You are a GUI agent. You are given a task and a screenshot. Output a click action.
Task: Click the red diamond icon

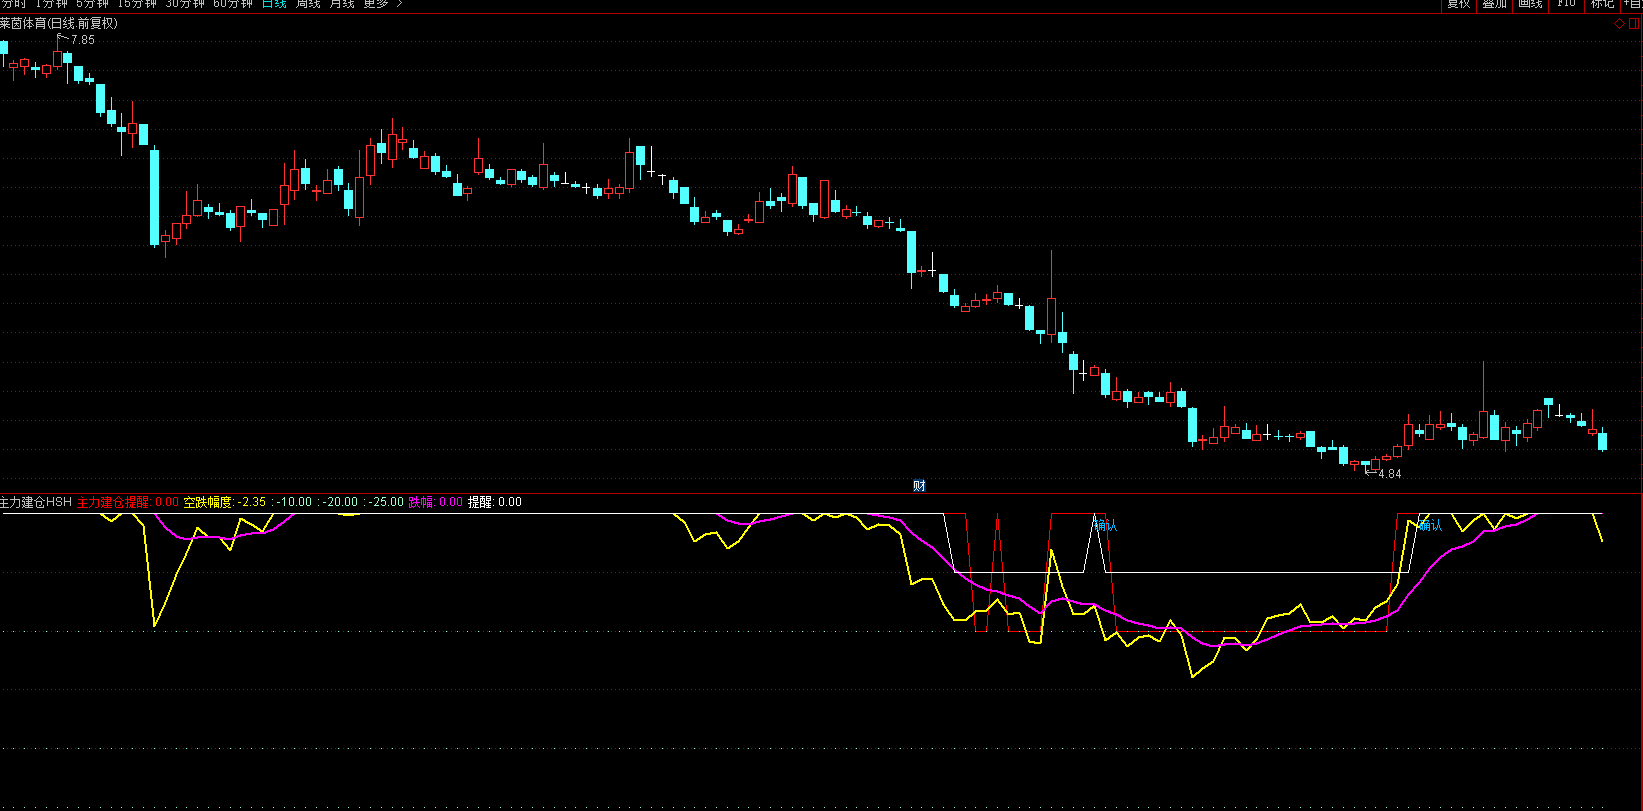point(1621,22)
